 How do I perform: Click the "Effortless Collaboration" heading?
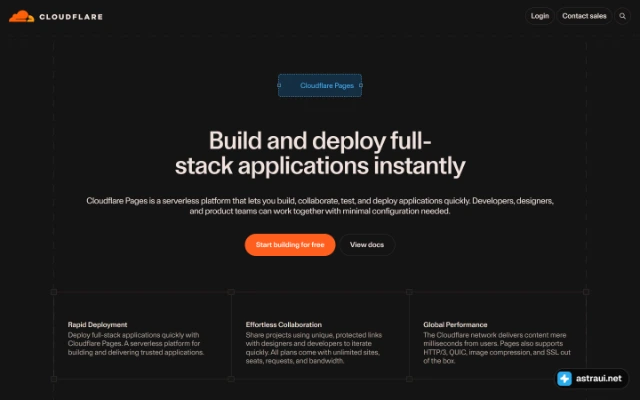[x=284, y=324]
